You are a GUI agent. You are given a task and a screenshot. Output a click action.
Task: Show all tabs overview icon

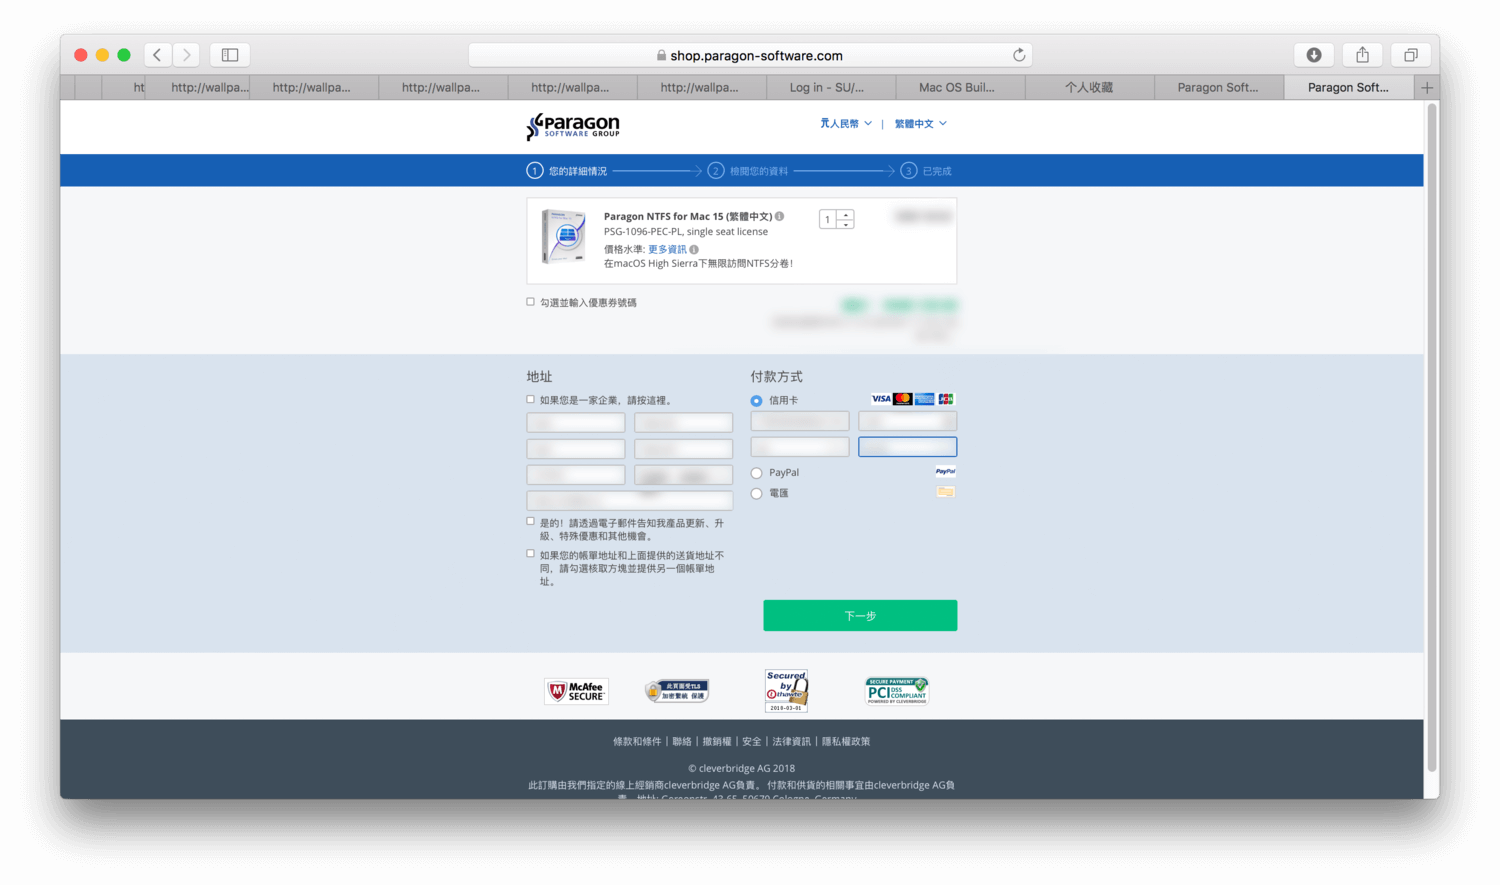[1410, 55]
